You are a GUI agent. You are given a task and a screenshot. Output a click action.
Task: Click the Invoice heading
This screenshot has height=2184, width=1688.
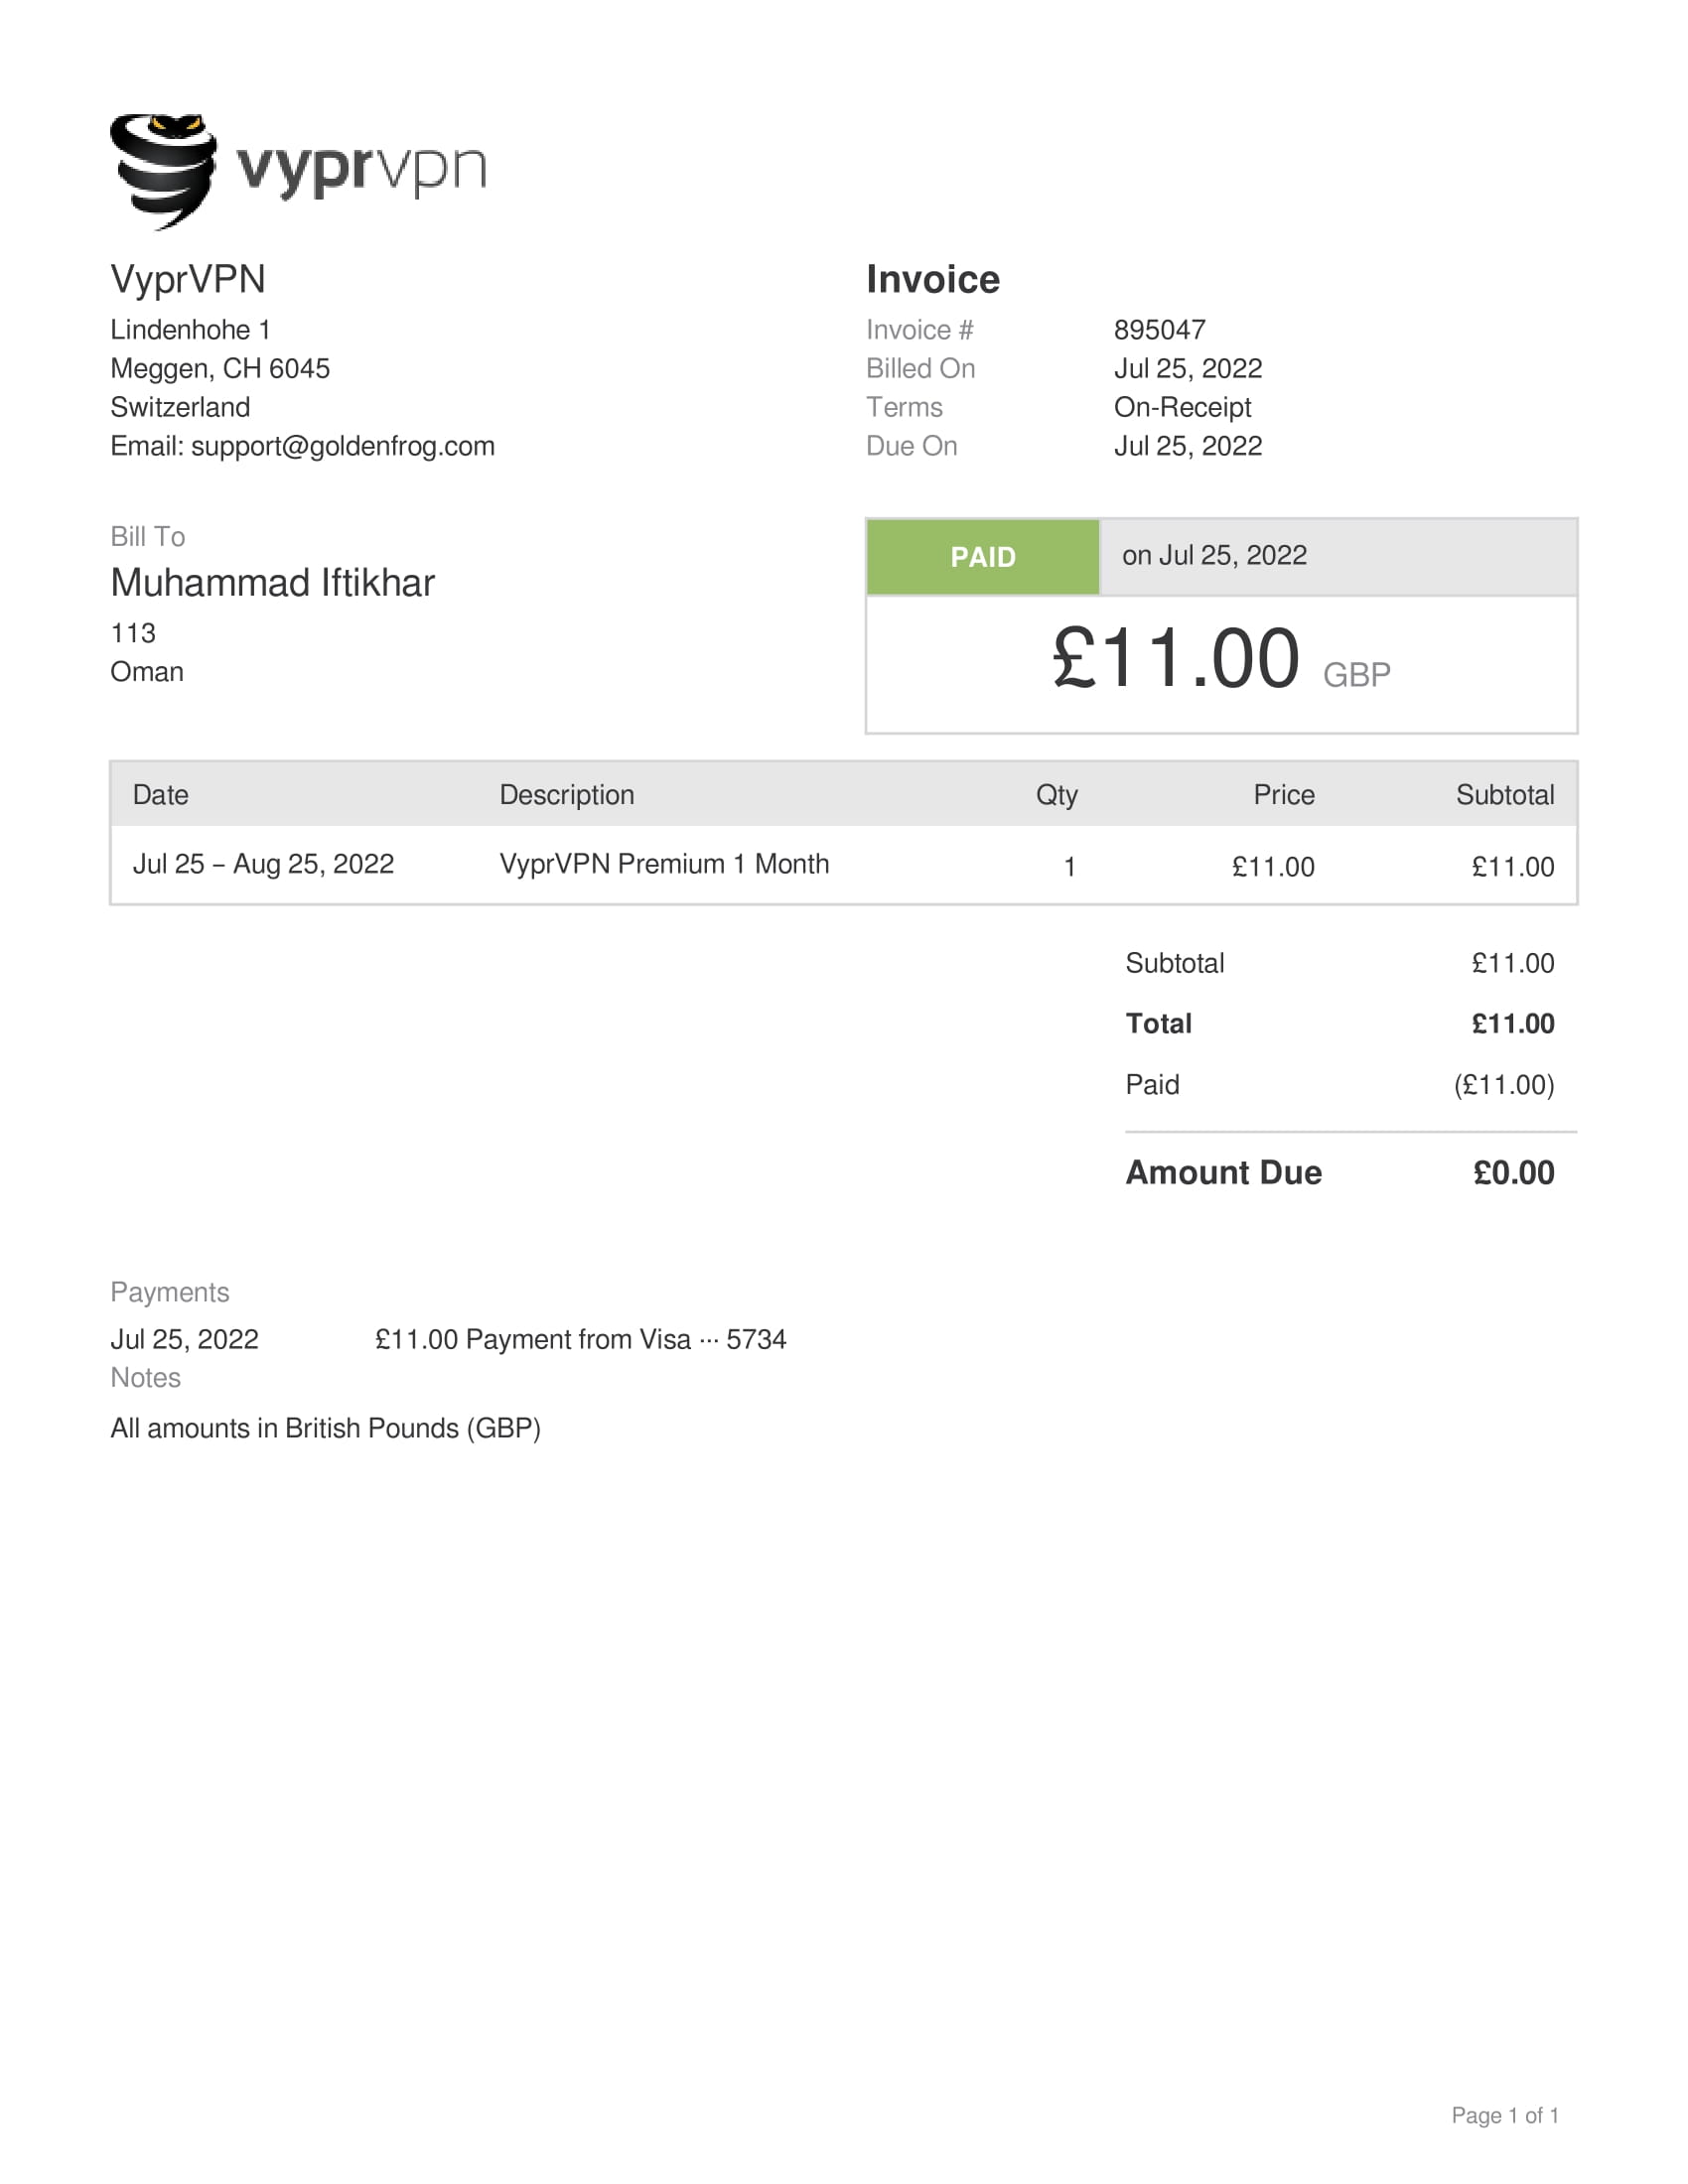932,280
